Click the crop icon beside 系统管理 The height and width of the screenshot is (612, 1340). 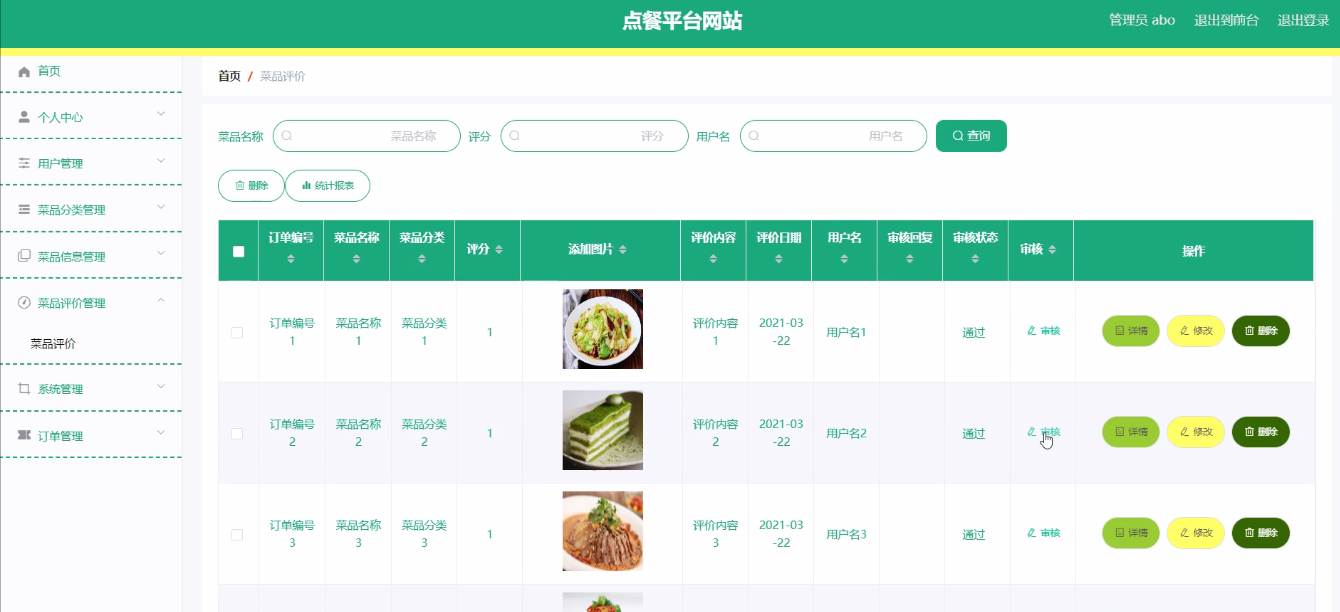click(24, 389)
